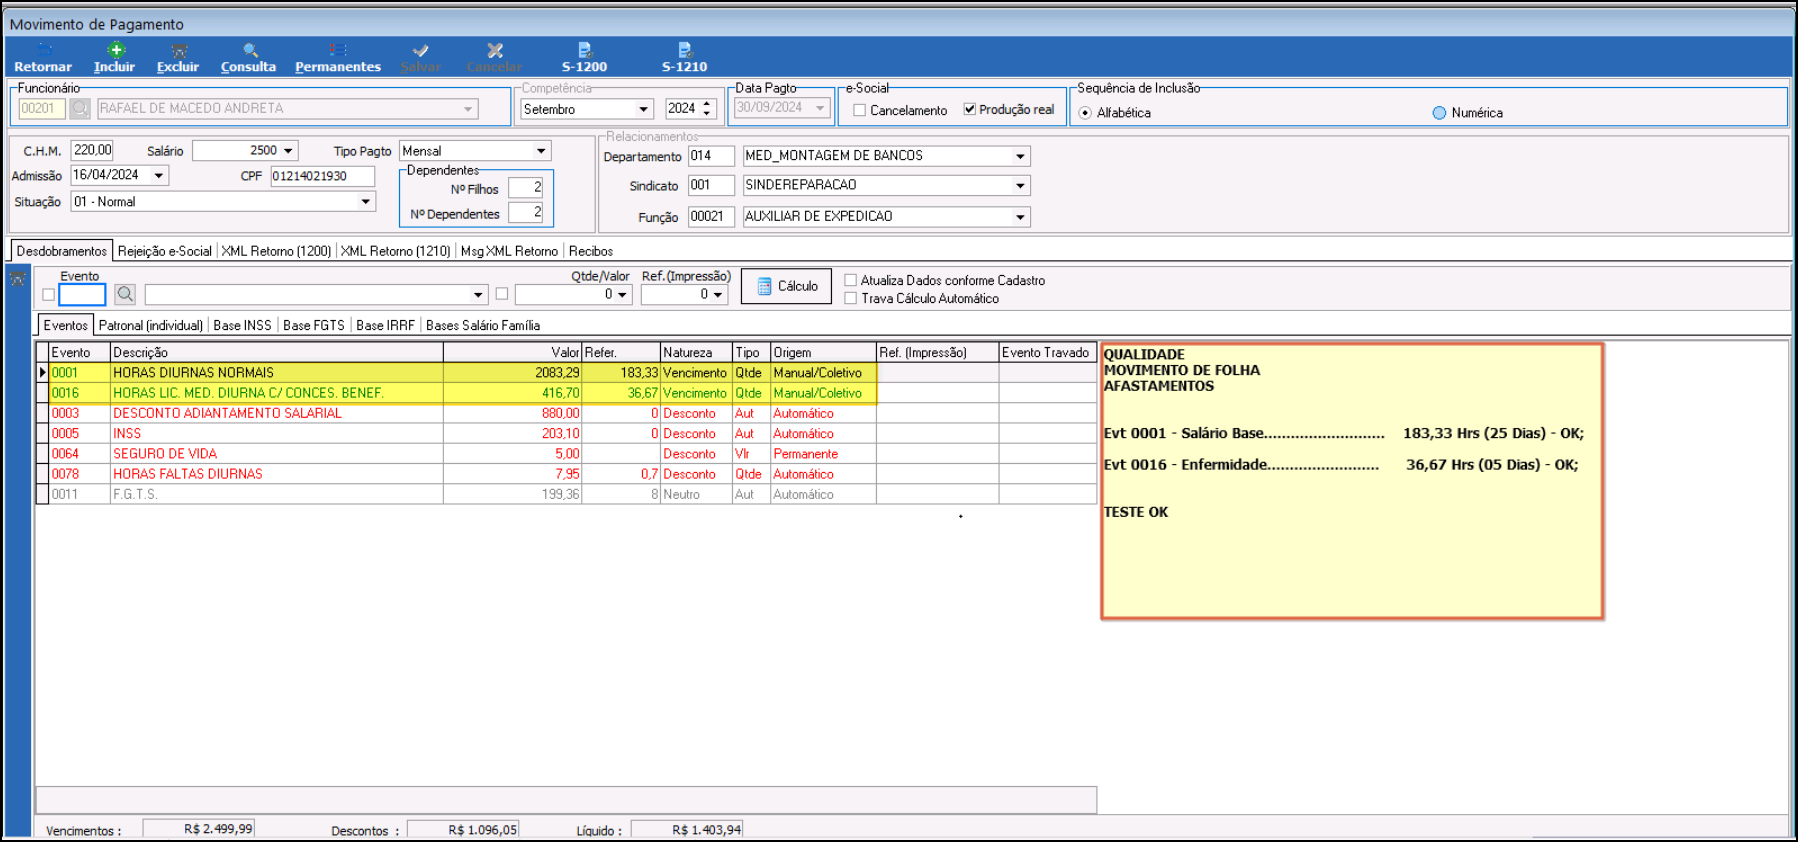This screenshot has height=842, width=1798.
Task: Click the C.H.M. field
Action: point(92,150)
